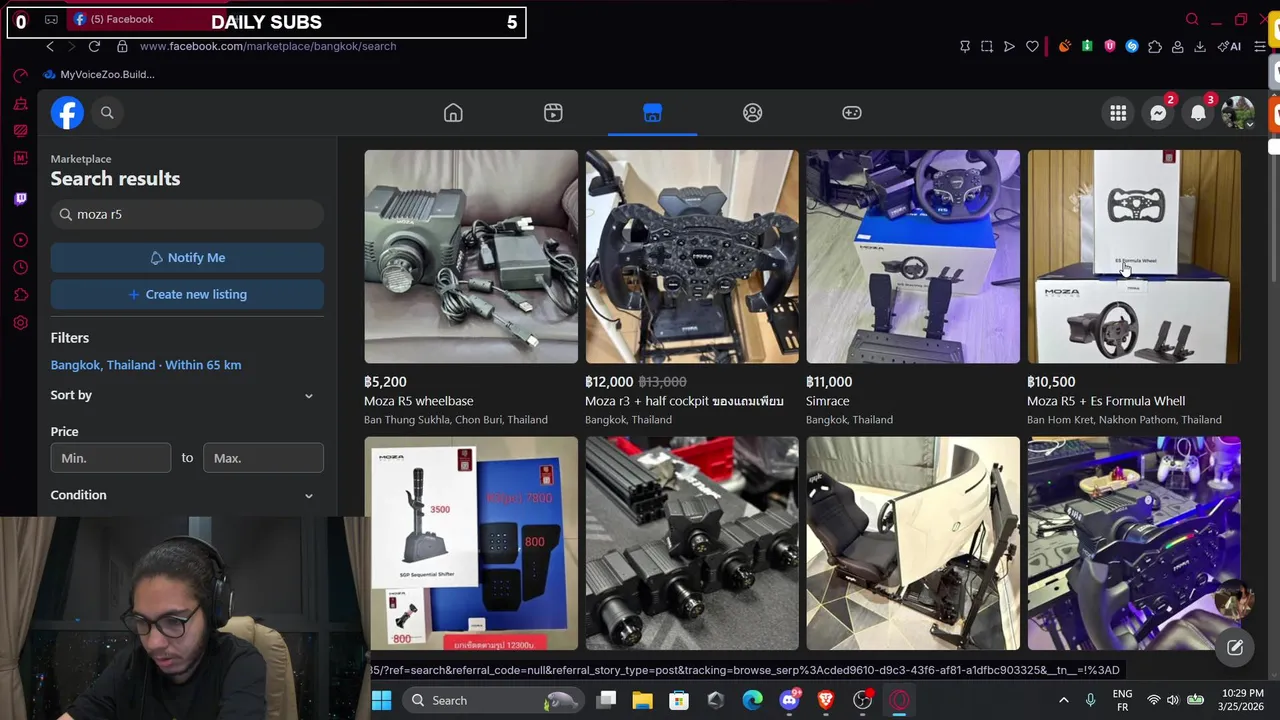Bookmark page with the heart icon
The image size is (1280, 720).
[1032, 46]
